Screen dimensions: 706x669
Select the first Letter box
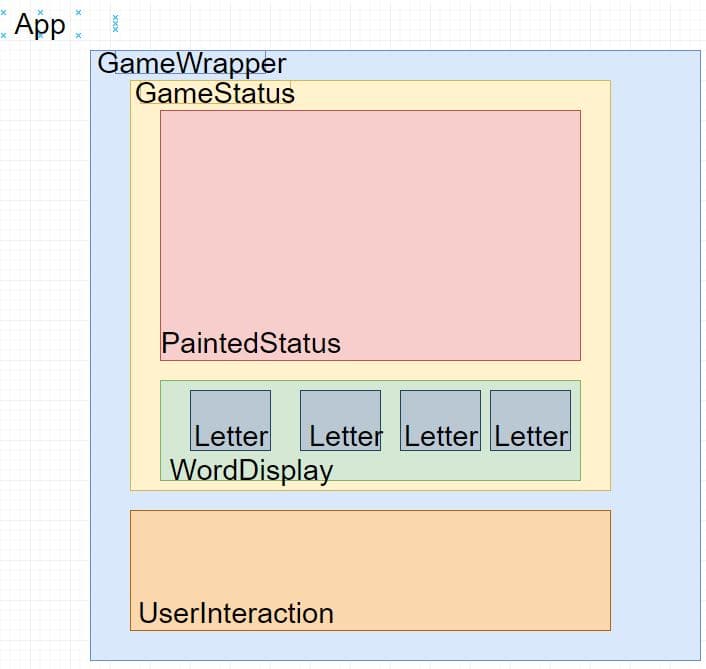click(x=231, y=420)
